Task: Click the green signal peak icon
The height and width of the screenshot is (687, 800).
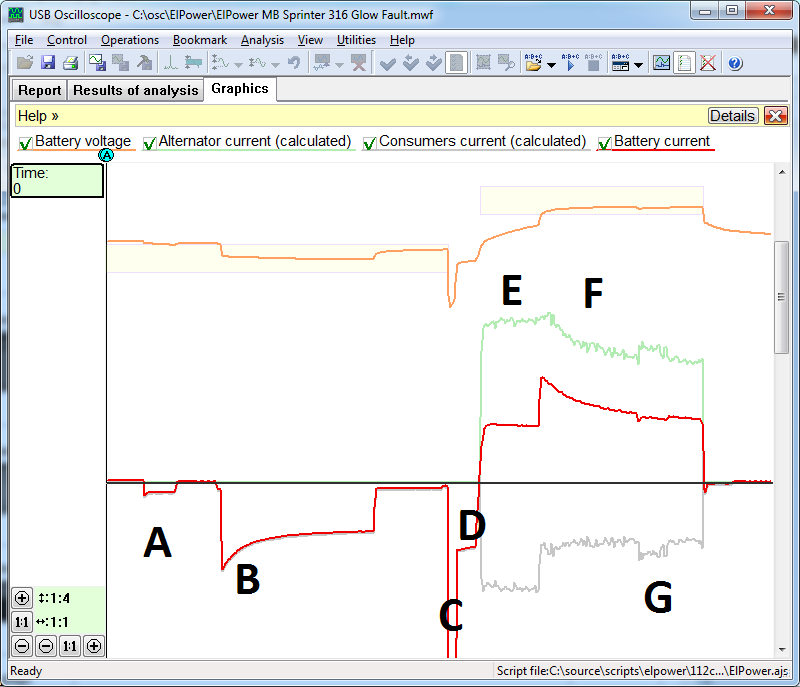Action: (x=170, y=63)
